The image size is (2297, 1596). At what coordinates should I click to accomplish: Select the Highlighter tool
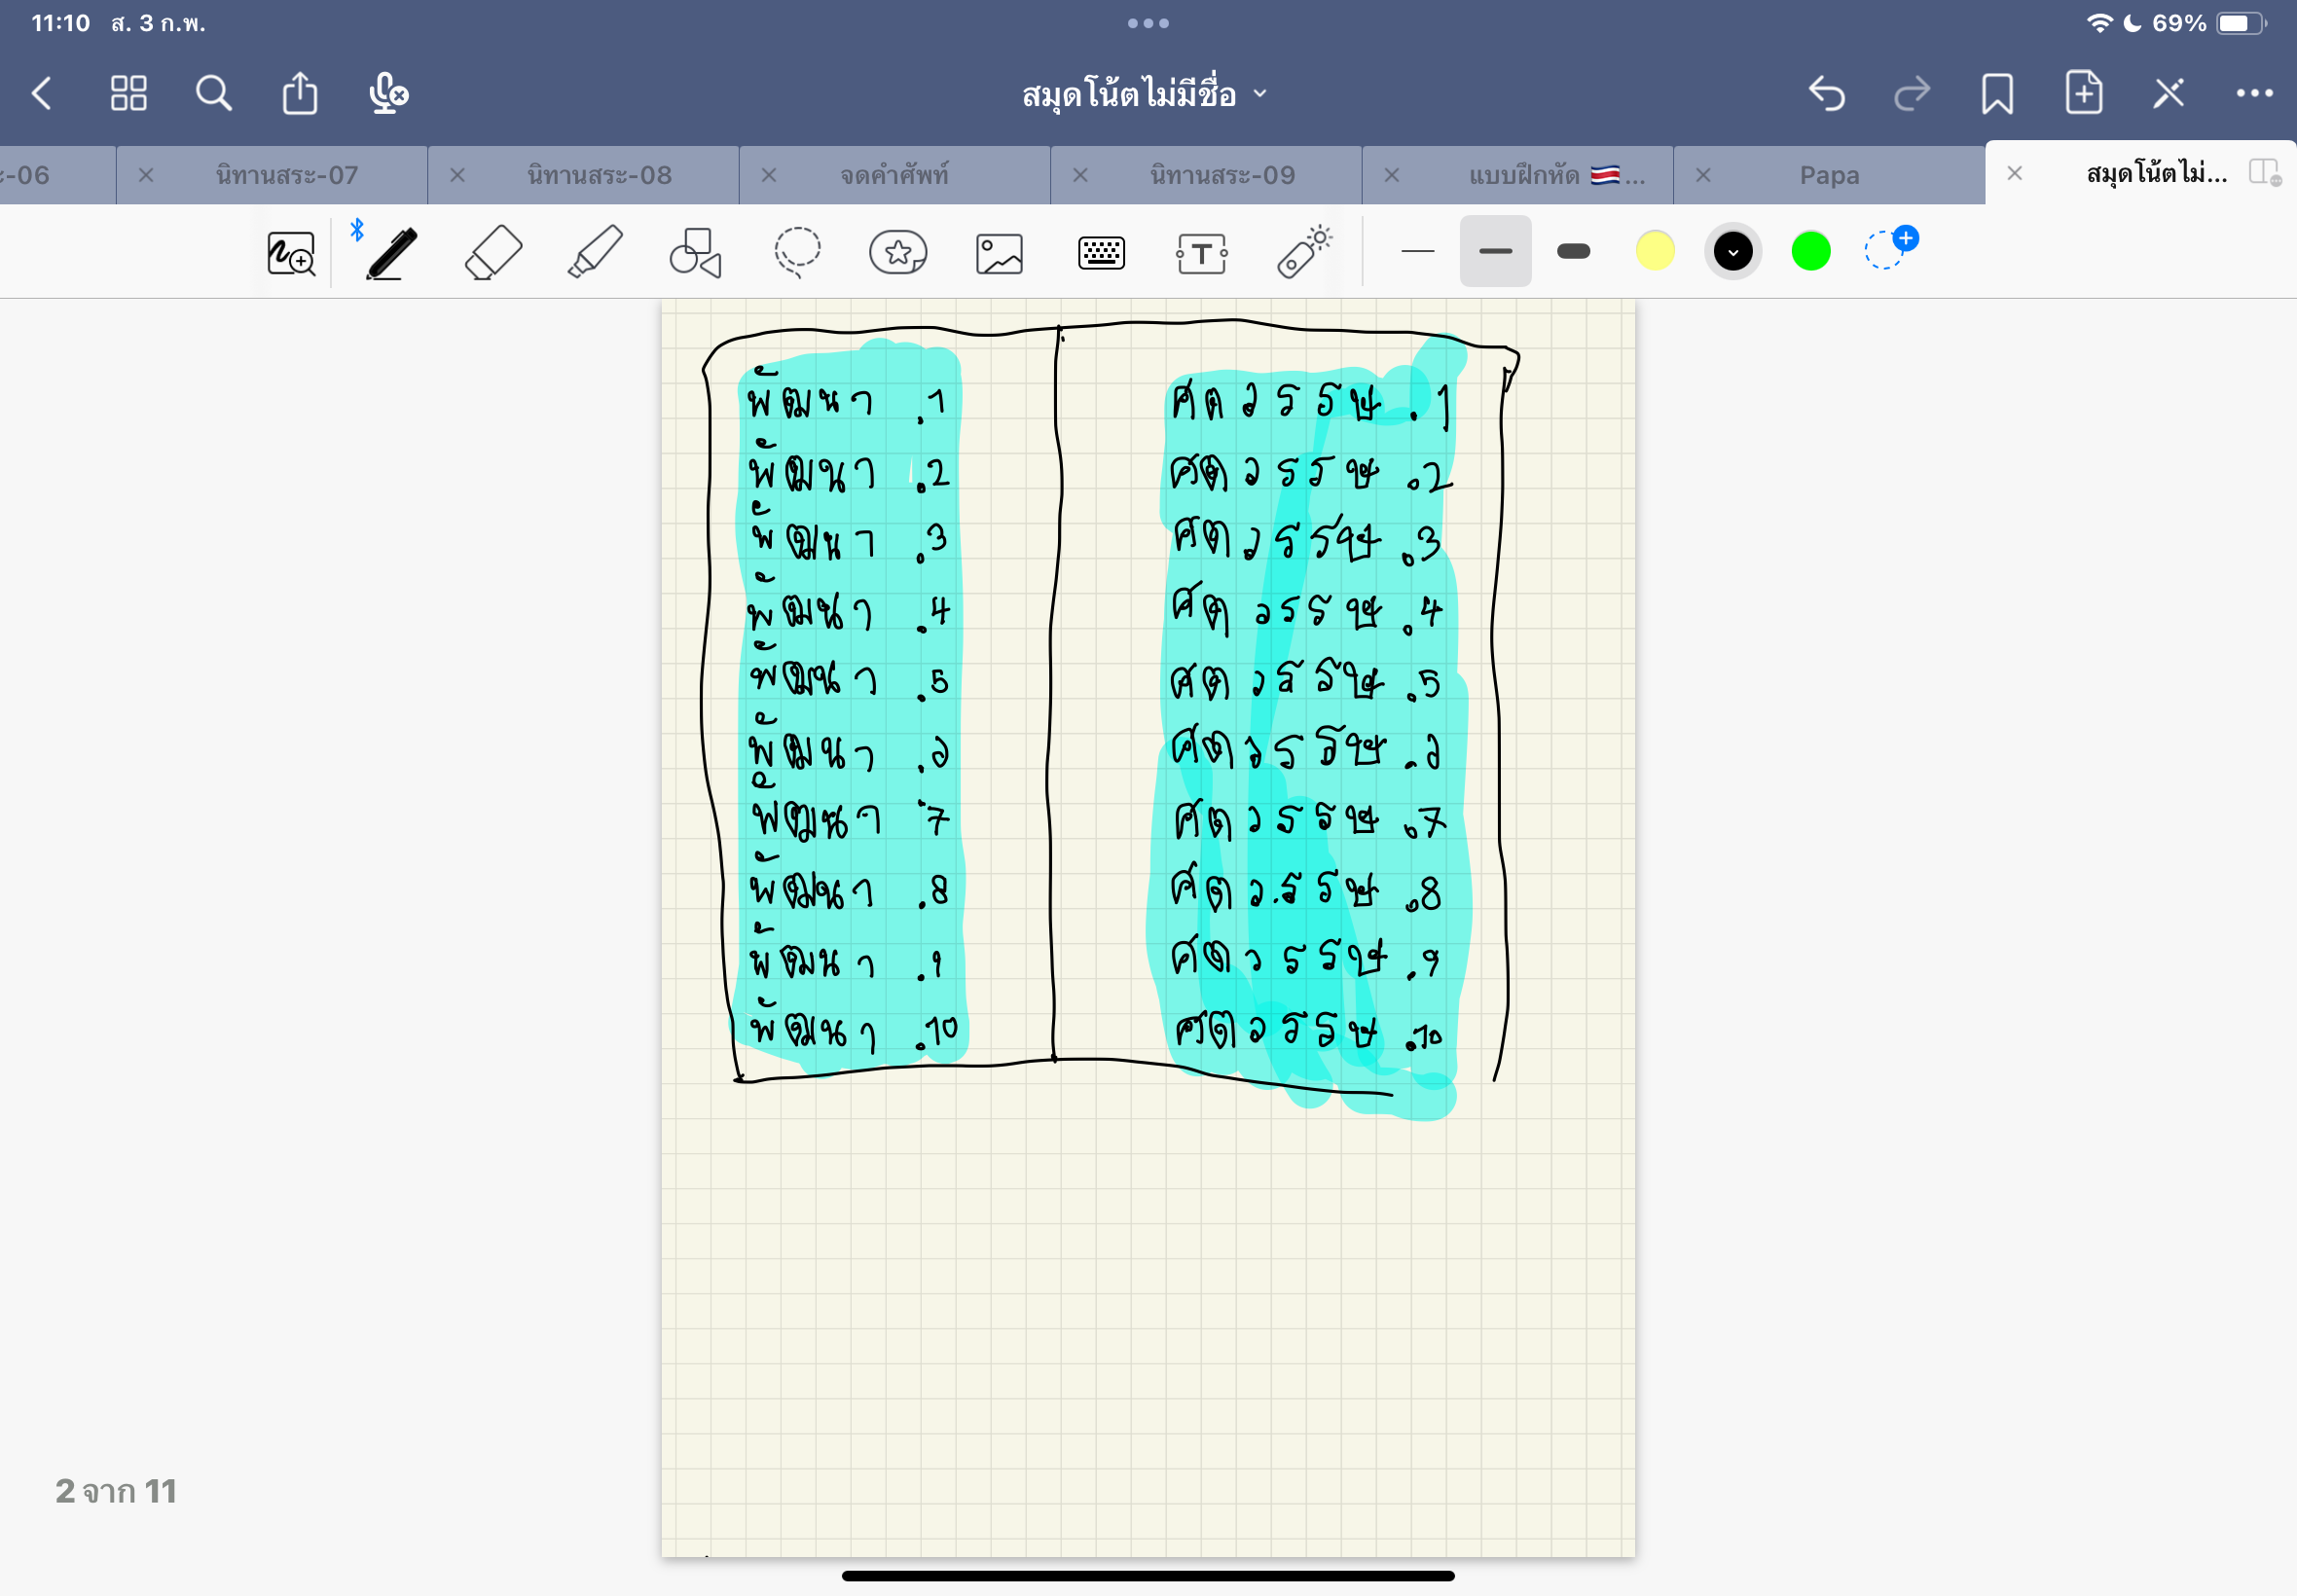(595, 252)
